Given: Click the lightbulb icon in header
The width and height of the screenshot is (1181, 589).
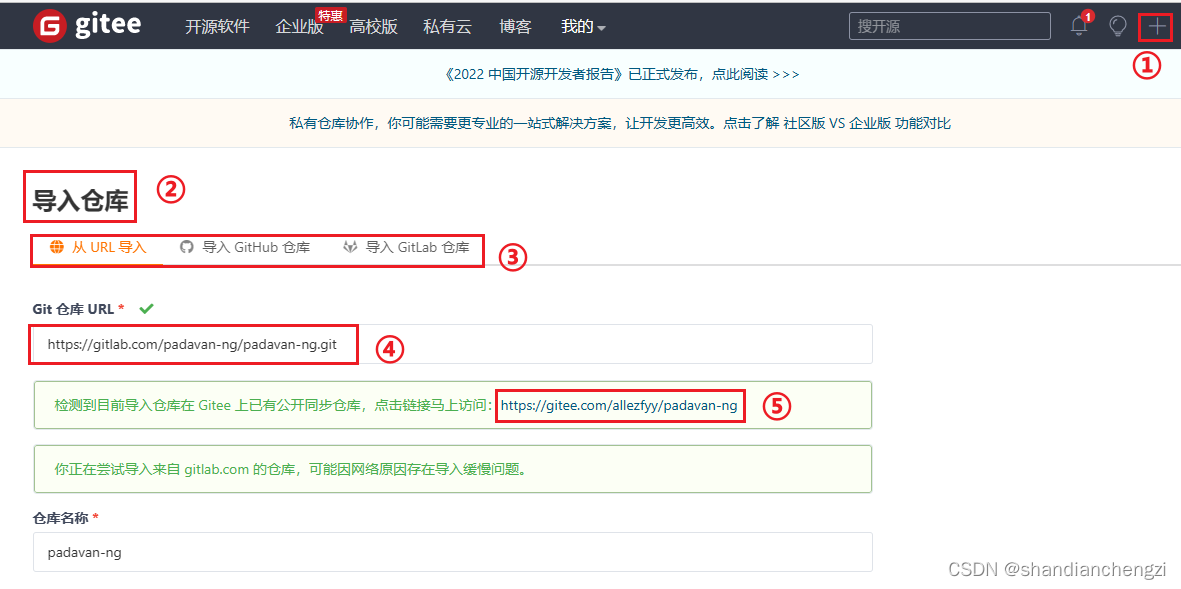Looking at the screenshot, I should [x=1118, y=26].
